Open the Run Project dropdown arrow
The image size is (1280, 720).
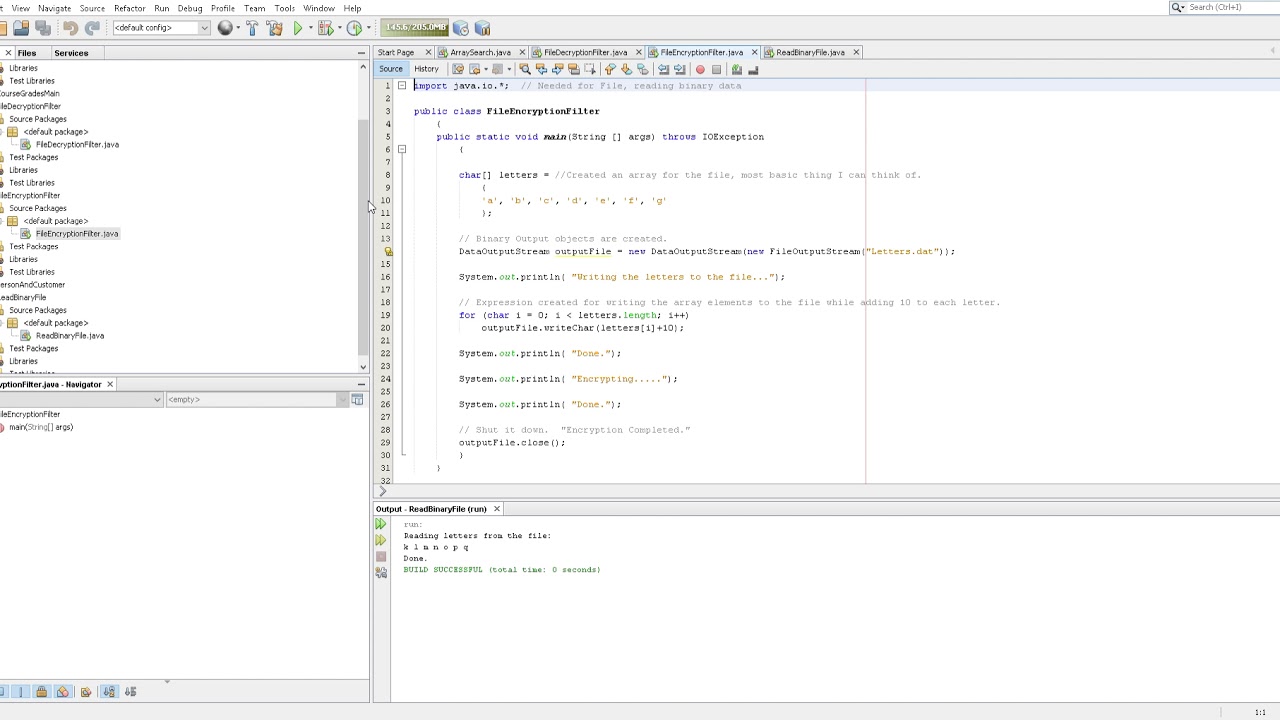click(311, 28)
